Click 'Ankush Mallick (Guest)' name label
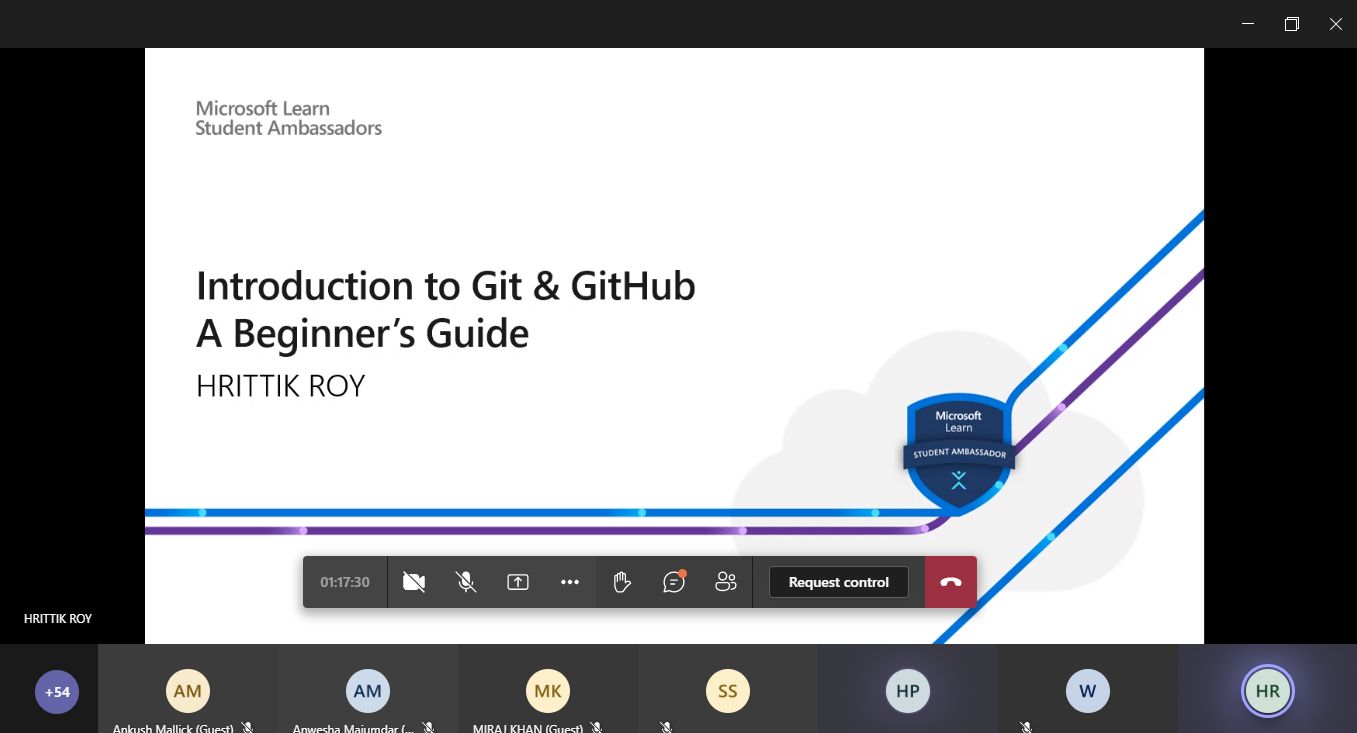The image size is (1357, 733). pyautogui.click(x=173, y=727)
